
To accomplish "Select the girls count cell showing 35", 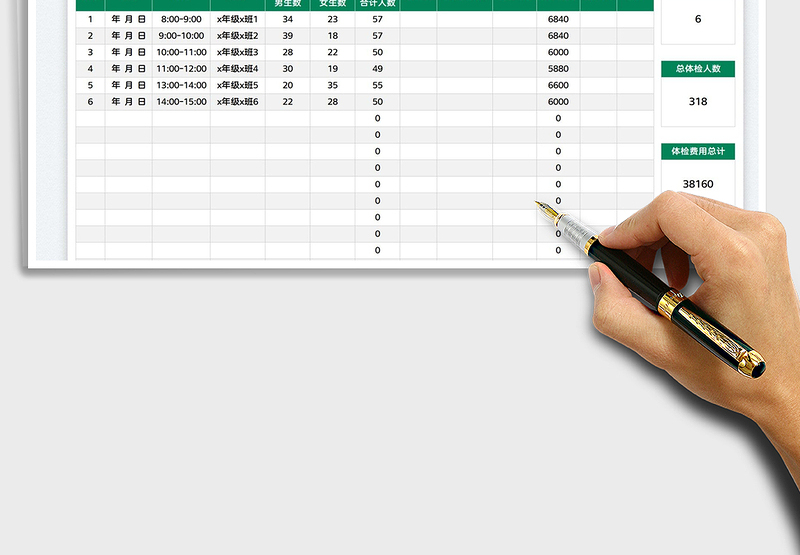I will [x=332, y=85].
